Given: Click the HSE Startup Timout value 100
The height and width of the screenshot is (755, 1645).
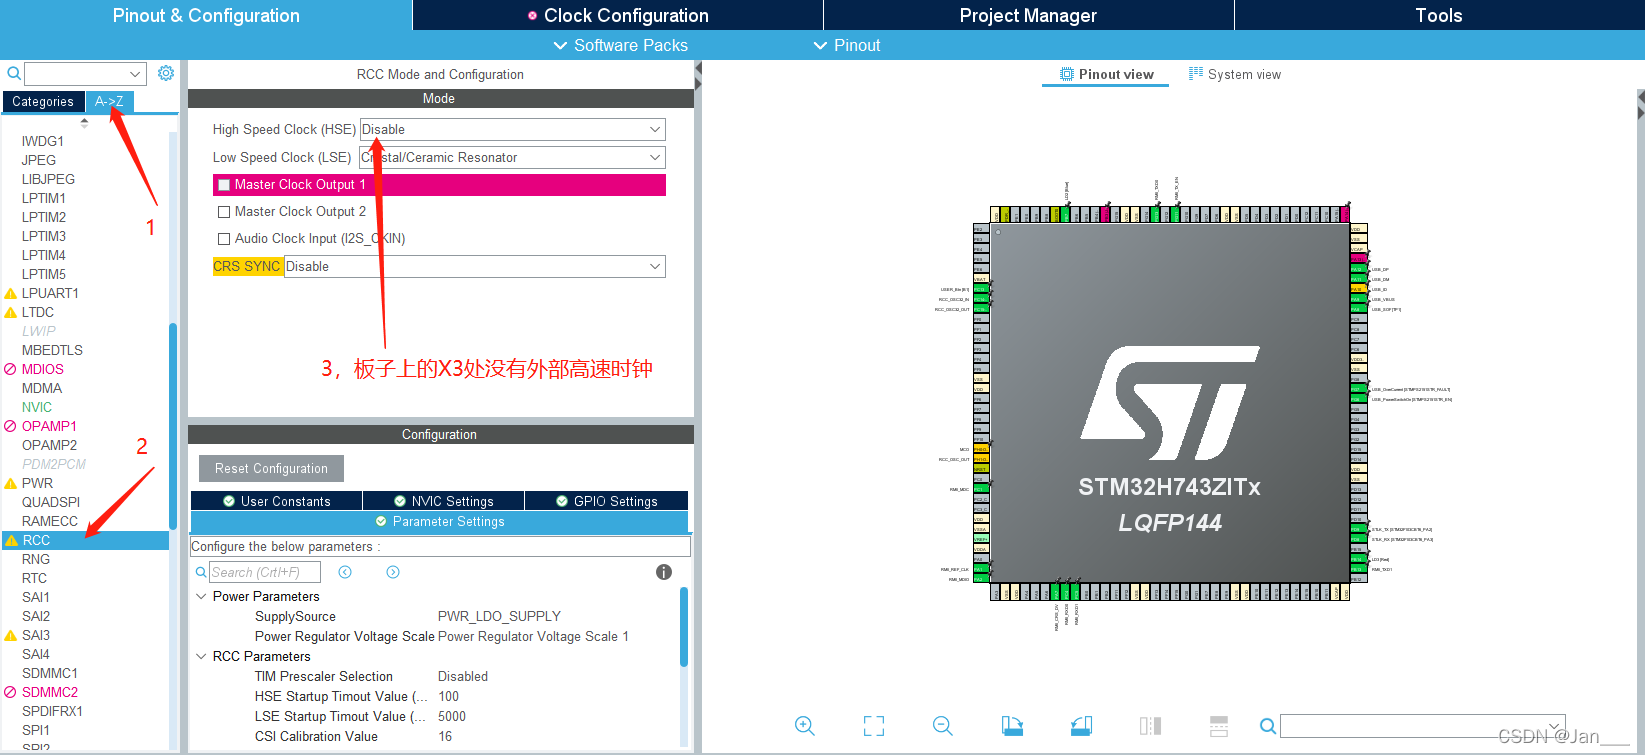Looking at the screenshot, I should tap(448, 696).
